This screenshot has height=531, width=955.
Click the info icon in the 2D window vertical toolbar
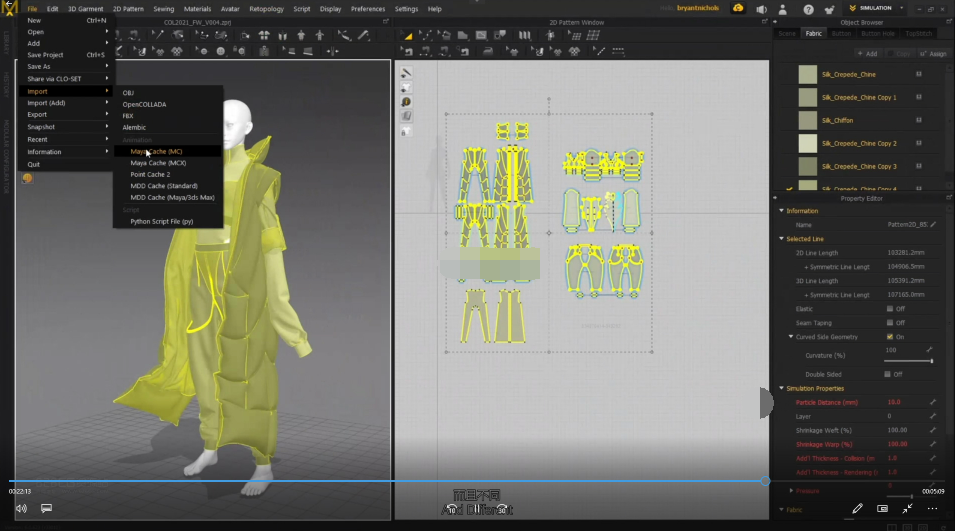(x=406, y=102)
